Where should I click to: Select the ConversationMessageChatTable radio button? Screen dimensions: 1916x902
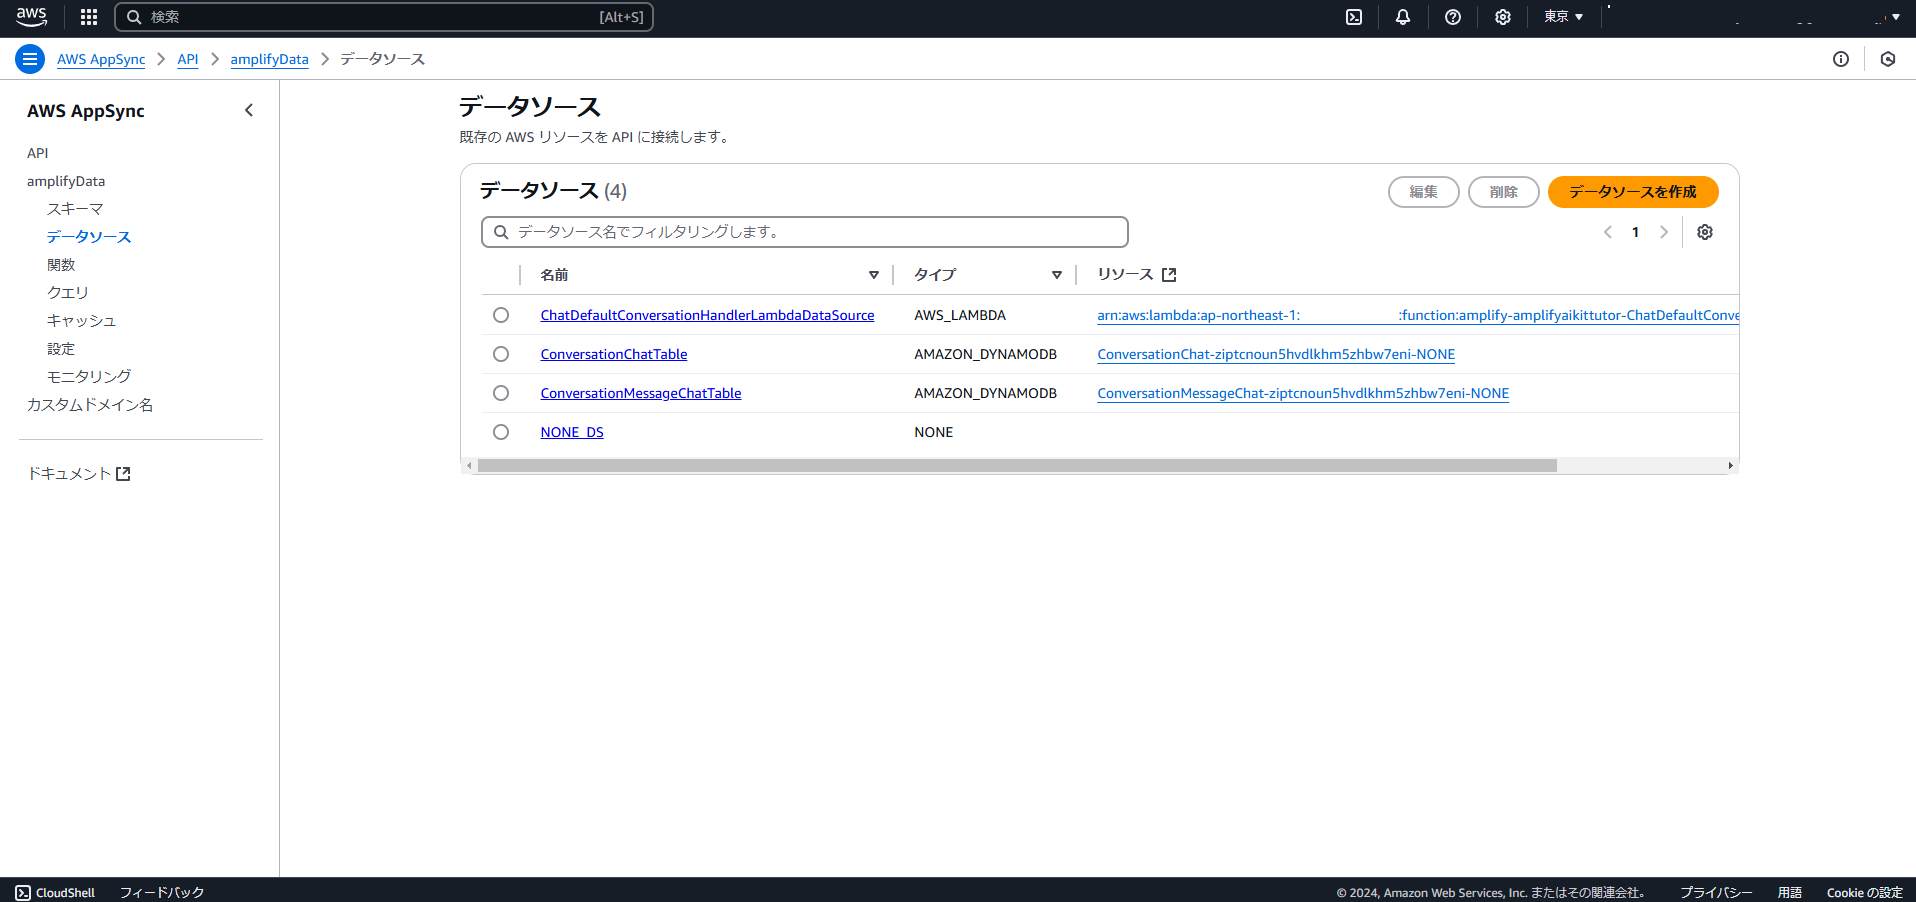coord(501,393)
